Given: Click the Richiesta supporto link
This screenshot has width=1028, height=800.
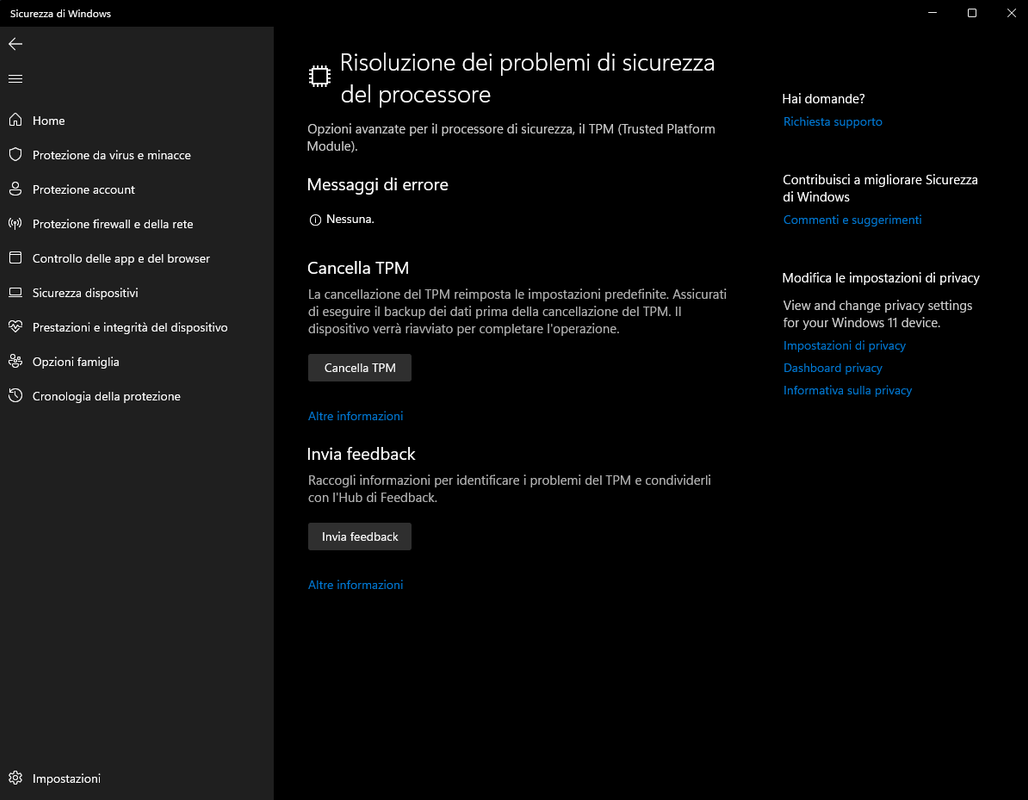Looking at the screenshot, I should click(x=833, y=121).
